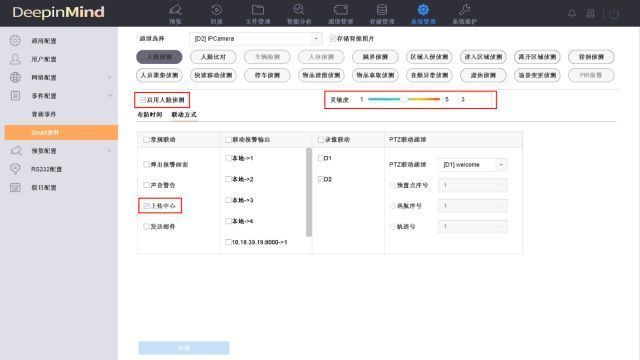Select the 快速移动侦测 button
This screenshot has width=640, height=360.
tap(213, 75)
